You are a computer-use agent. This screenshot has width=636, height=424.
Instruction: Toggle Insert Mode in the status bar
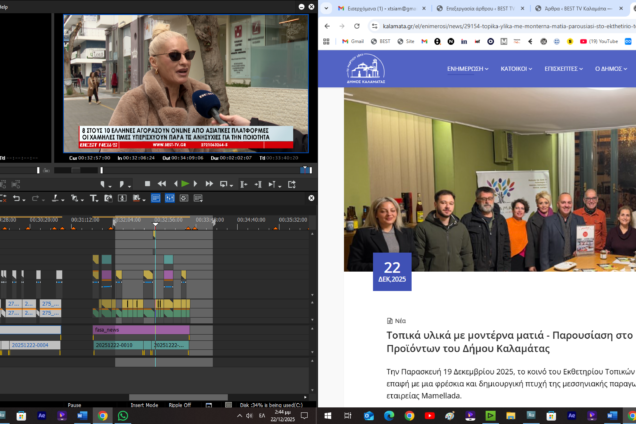click(143, 404)
